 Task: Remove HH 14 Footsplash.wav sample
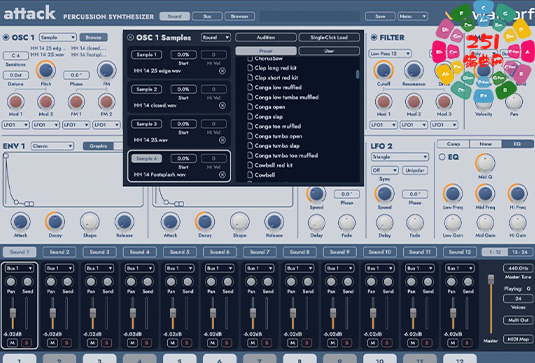[222, 175]
